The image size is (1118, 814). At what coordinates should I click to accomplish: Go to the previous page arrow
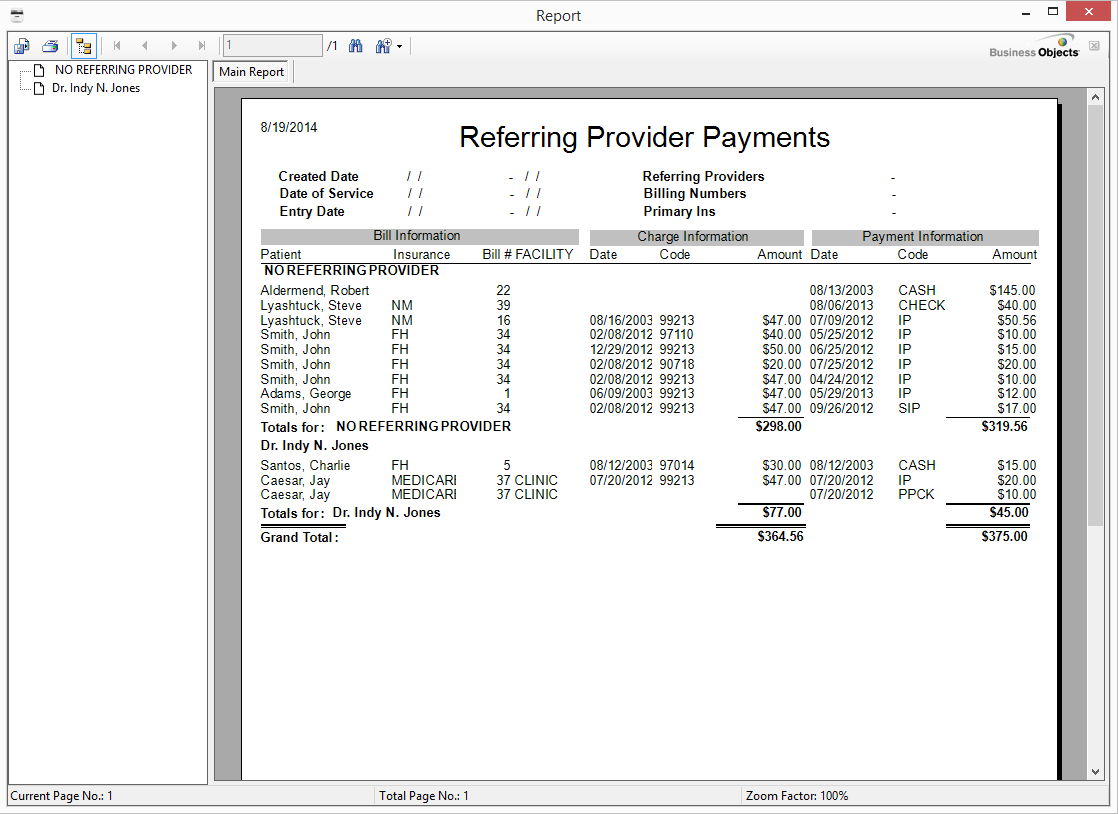click(145, 46)
